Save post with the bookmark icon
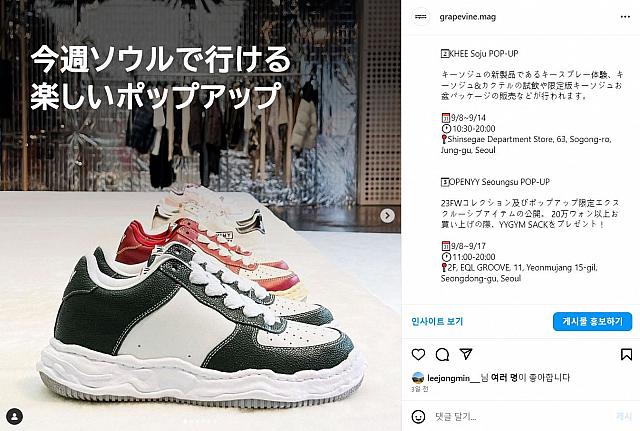 (x=626, y=354)
